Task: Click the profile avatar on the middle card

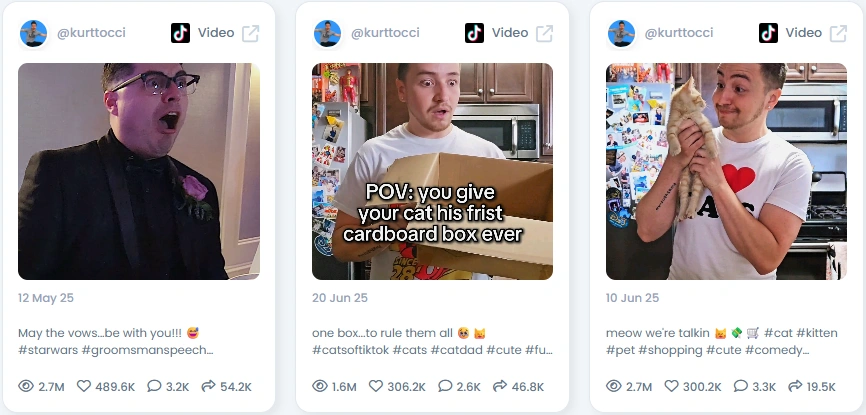Action: click(x=328, y=33)
